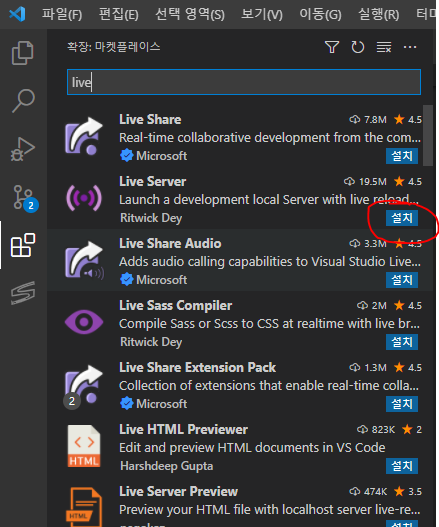Click Ritwick Dey publisher under Live Server

coord(151,218)
